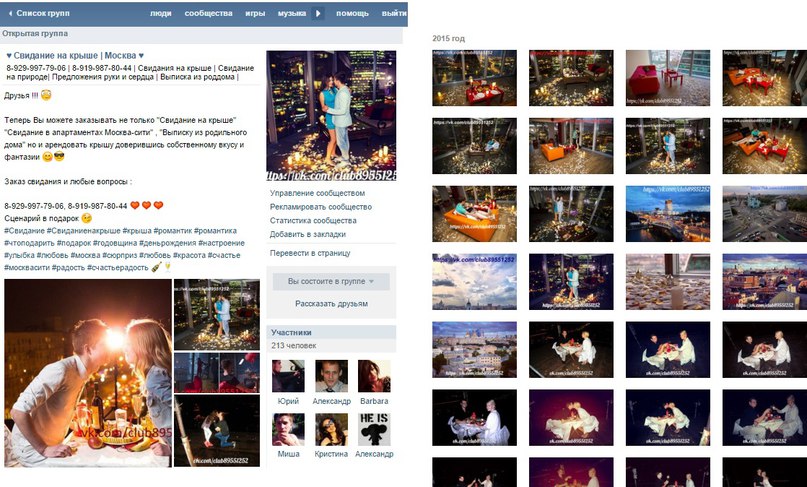Click the name Кристина

(x=331, y=454)
